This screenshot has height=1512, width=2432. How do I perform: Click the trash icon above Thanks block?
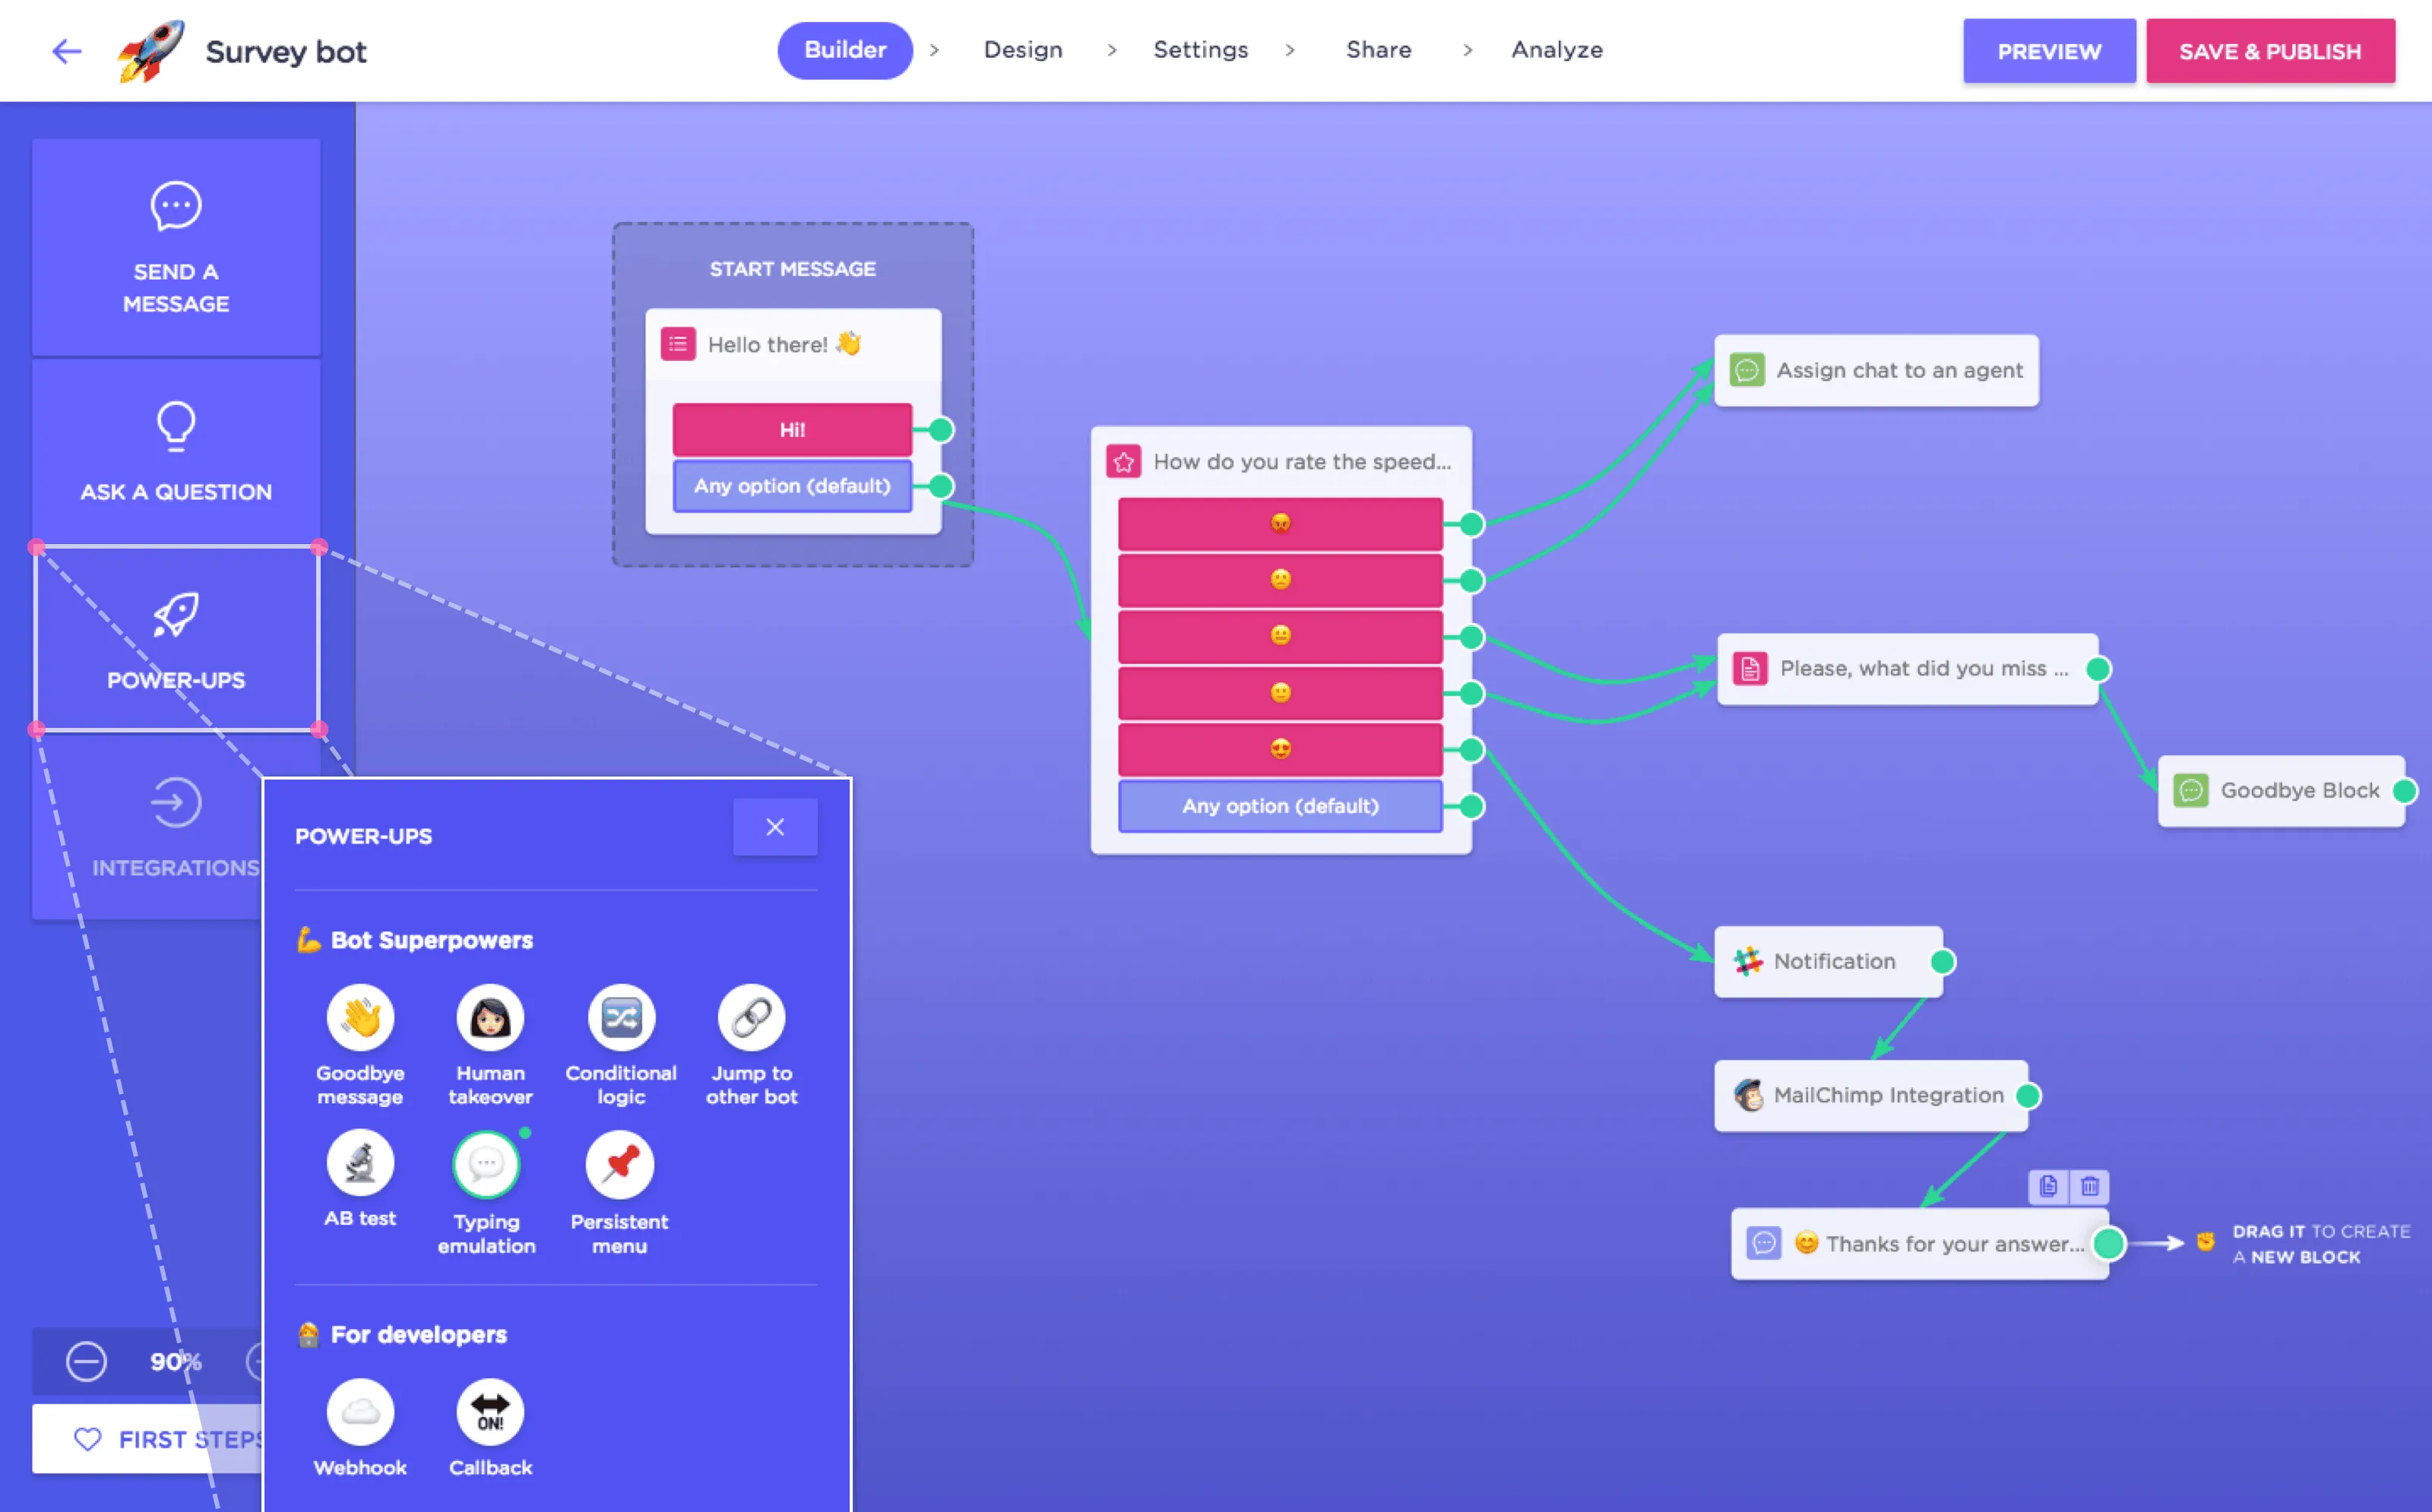coord(2089,1186)
